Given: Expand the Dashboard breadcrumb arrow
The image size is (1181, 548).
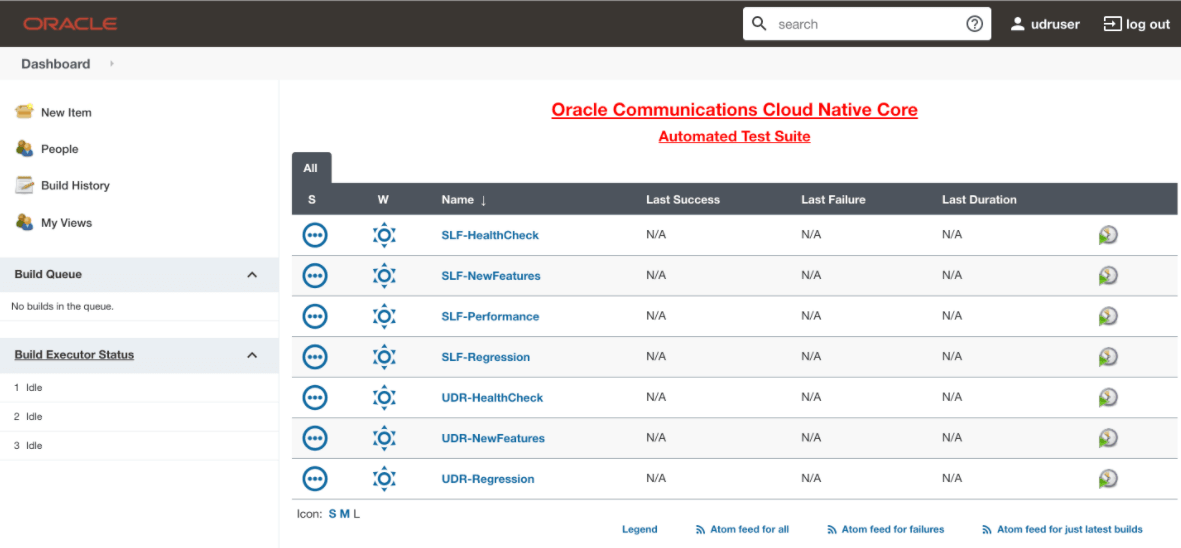Looking at the screenshot, I should coord(112,64).
